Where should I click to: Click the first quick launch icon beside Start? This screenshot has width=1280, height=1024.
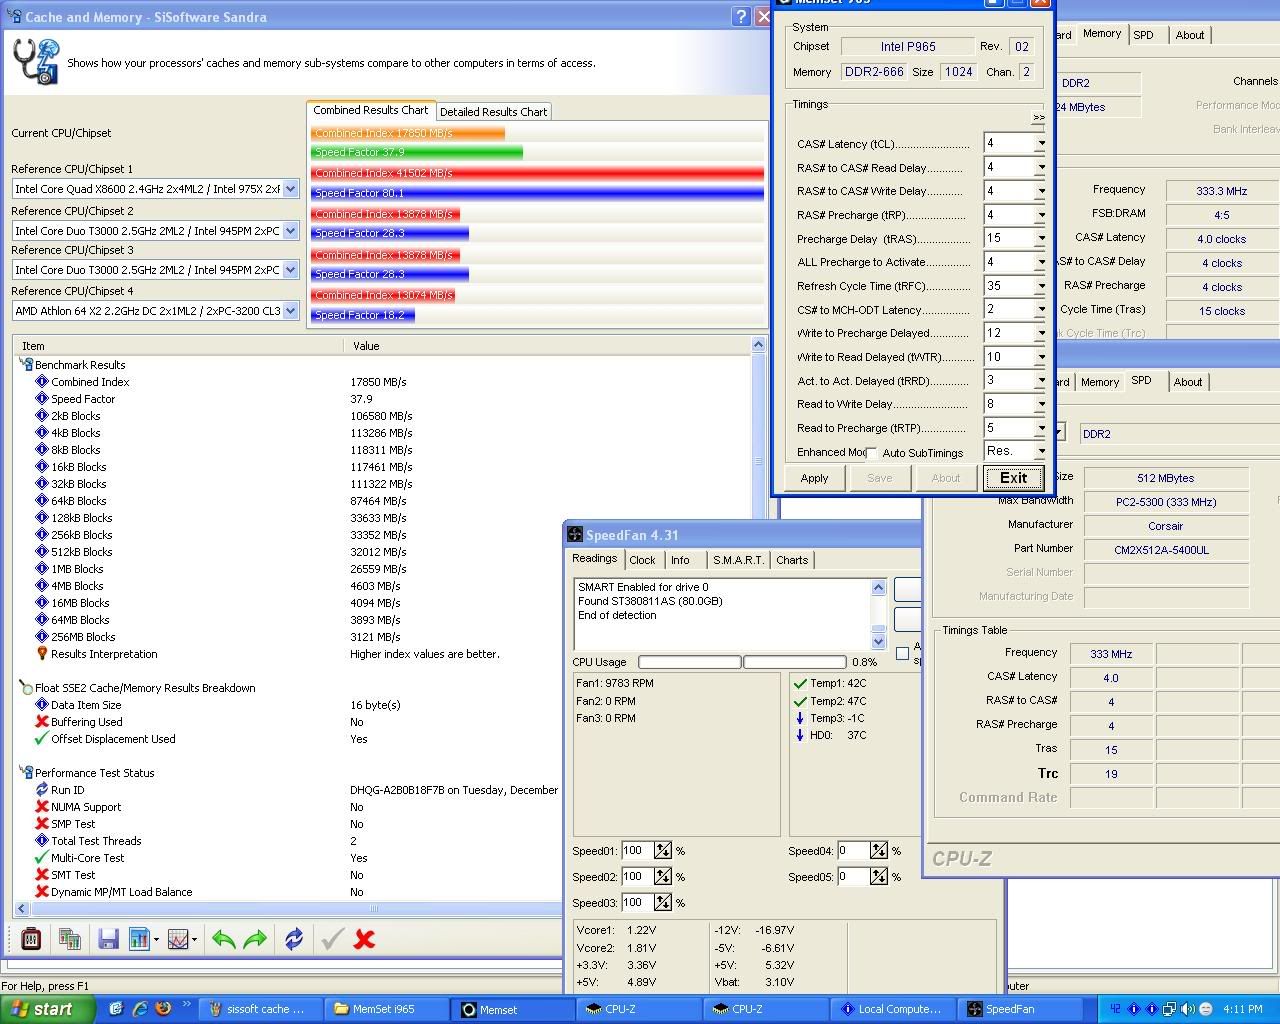click(x=117, y=1009)
